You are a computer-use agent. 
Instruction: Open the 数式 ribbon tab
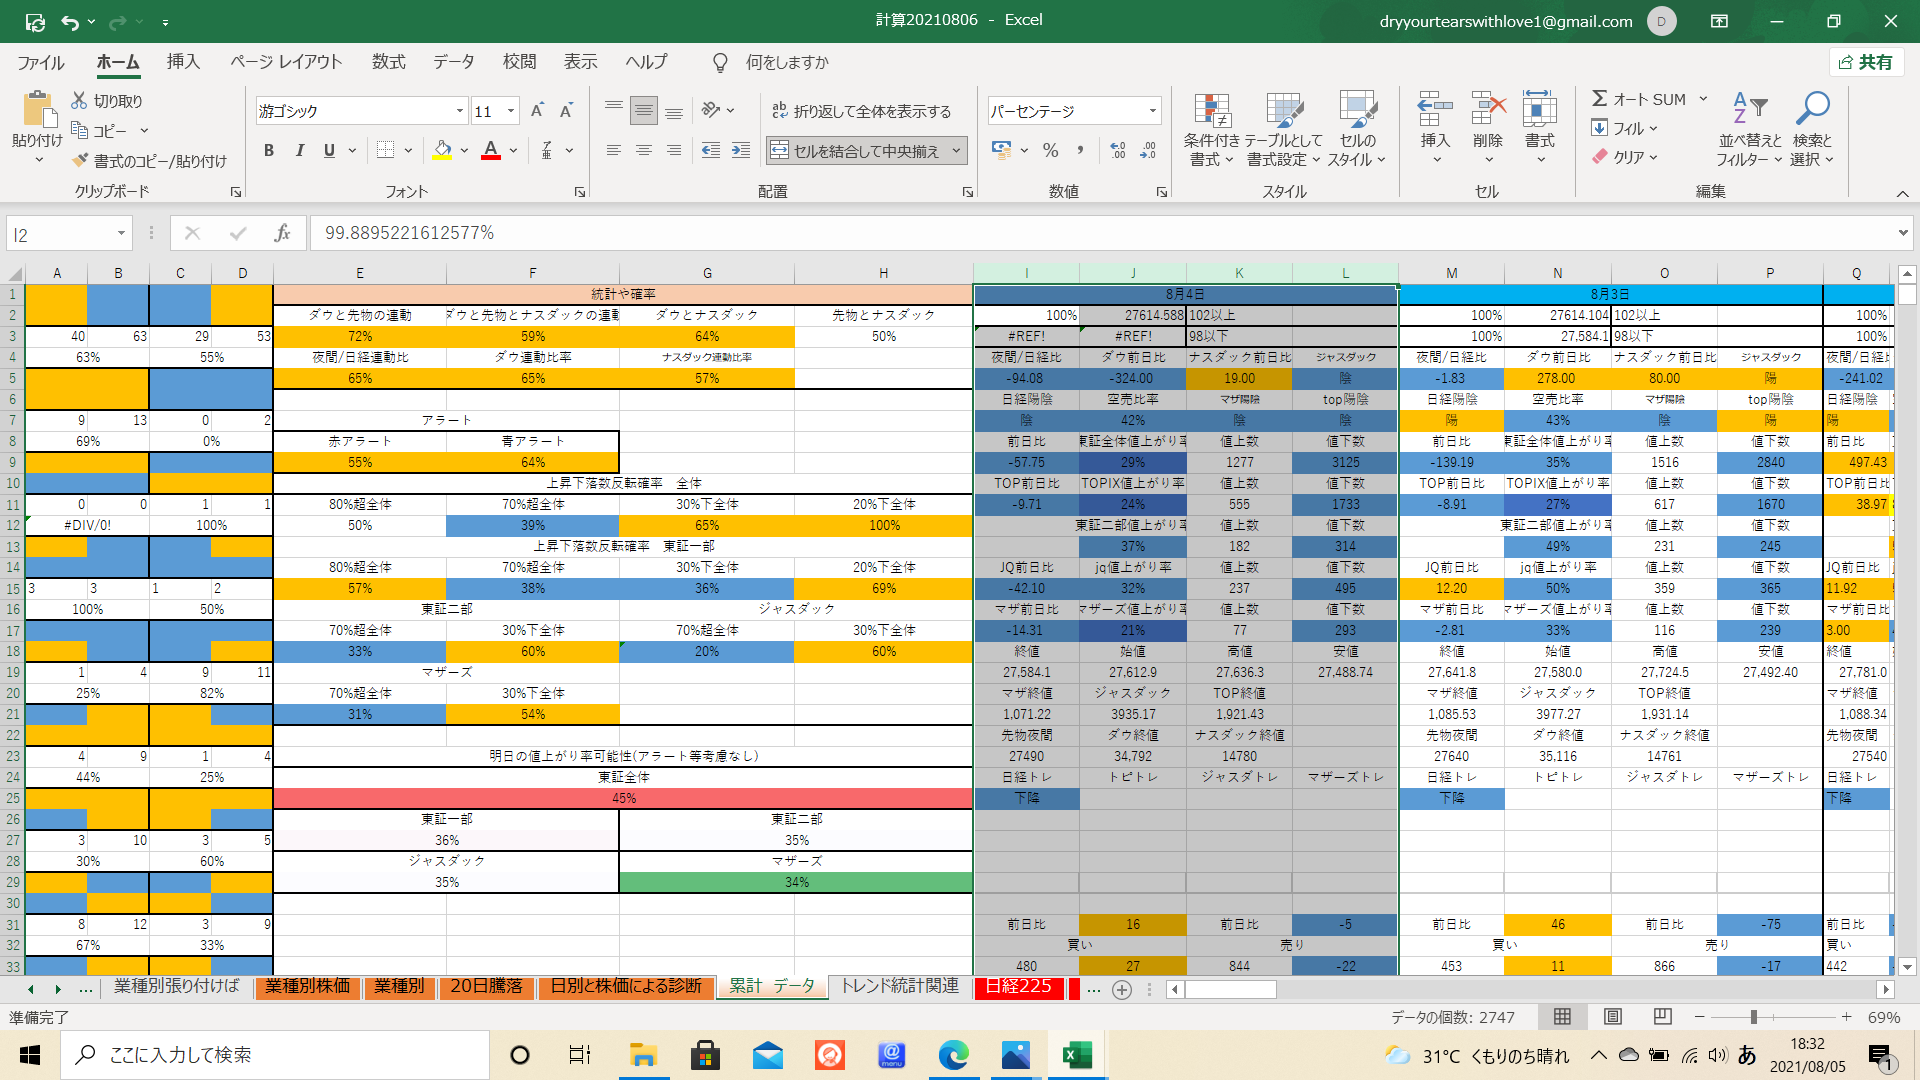[388, 62]
